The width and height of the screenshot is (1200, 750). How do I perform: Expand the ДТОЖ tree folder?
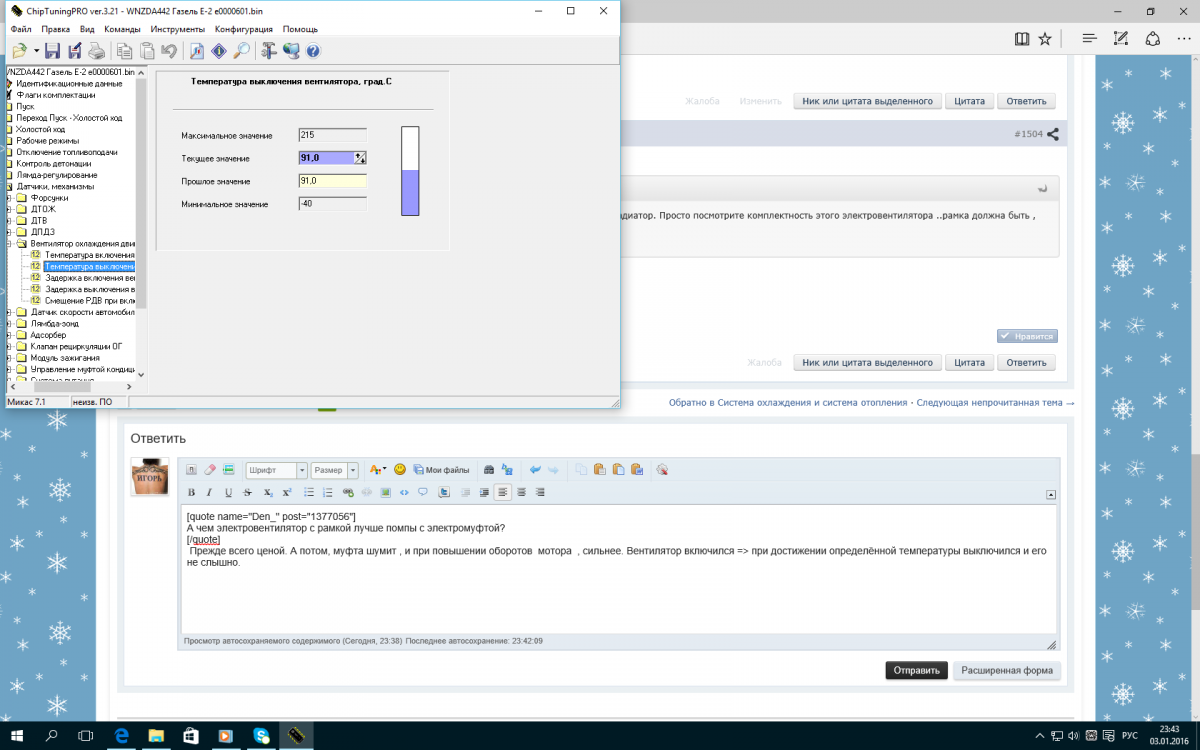click(9, 209)
